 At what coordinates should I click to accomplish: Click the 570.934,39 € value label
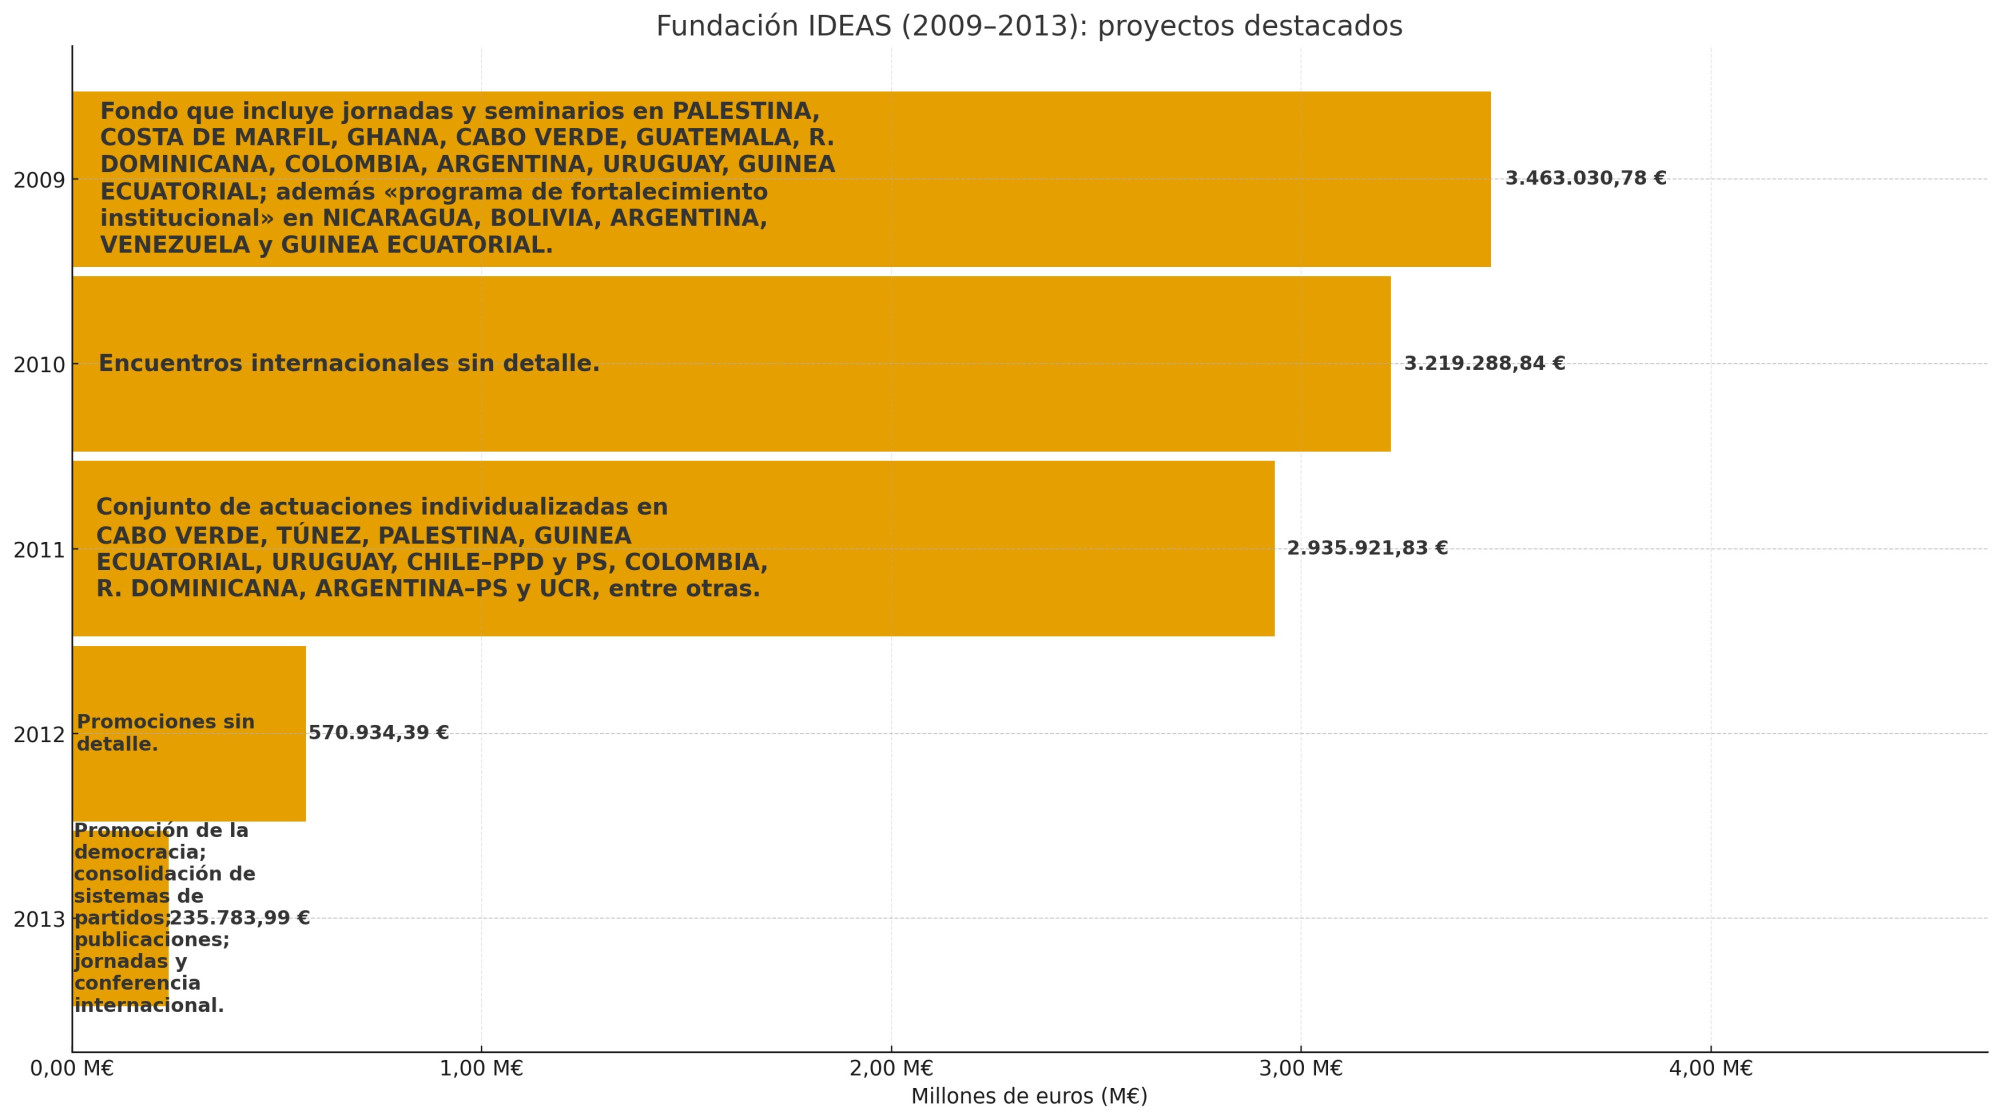[x=378, y=733]
